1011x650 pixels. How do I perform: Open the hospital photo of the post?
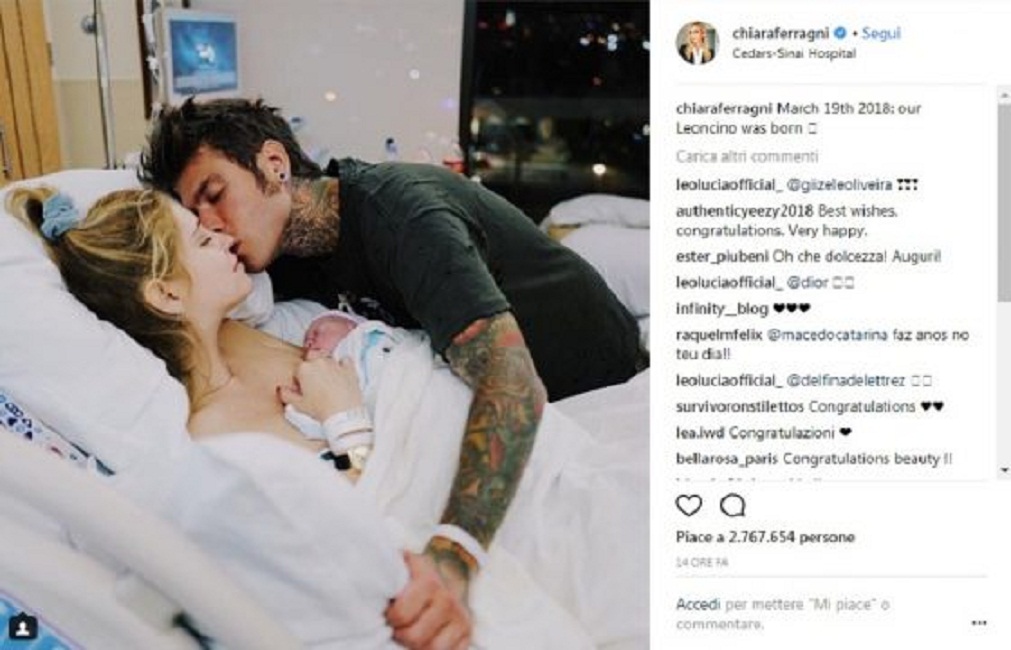pyautogui.click(x=325, y=325)
